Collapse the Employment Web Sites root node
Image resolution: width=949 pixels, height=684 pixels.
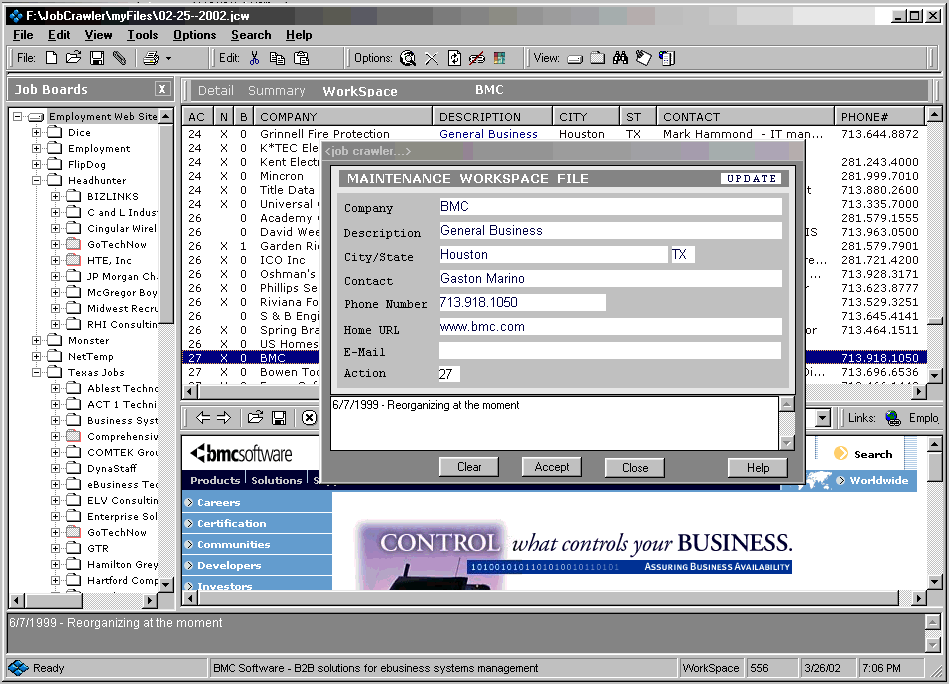(18, 116)
